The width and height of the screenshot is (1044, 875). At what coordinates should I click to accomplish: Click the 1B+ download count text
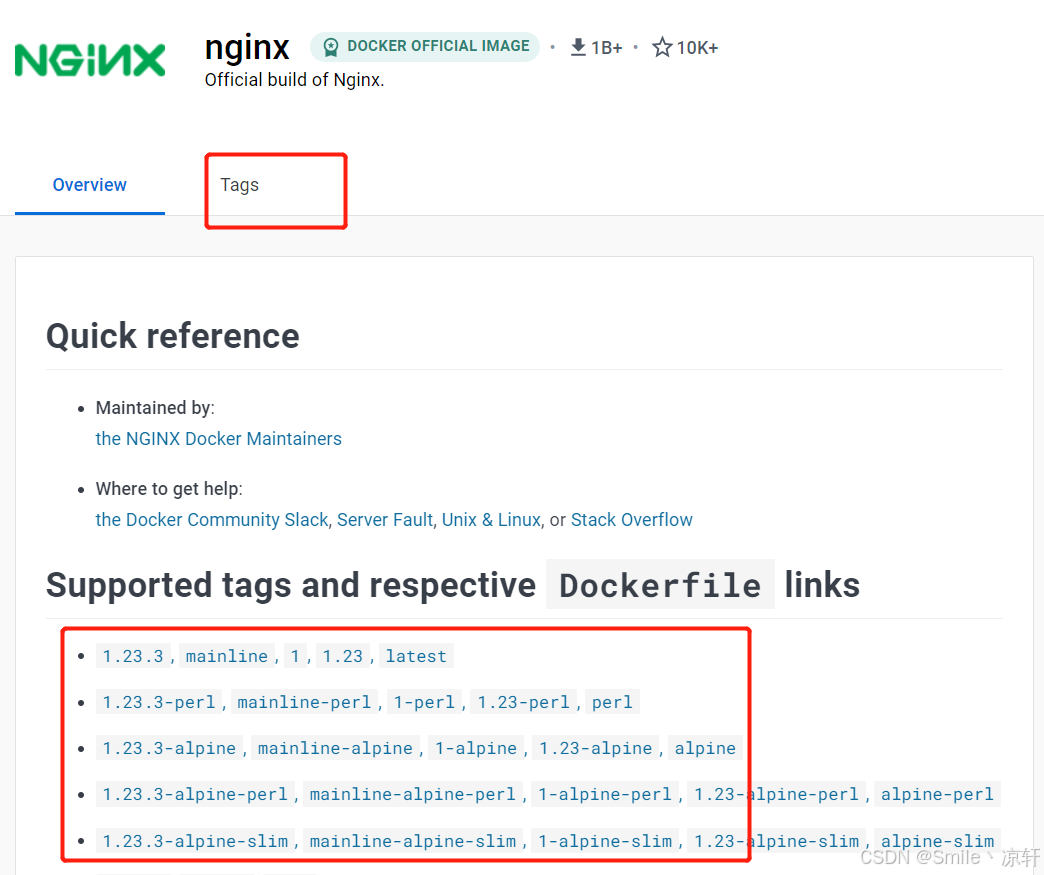click(607, 48)
